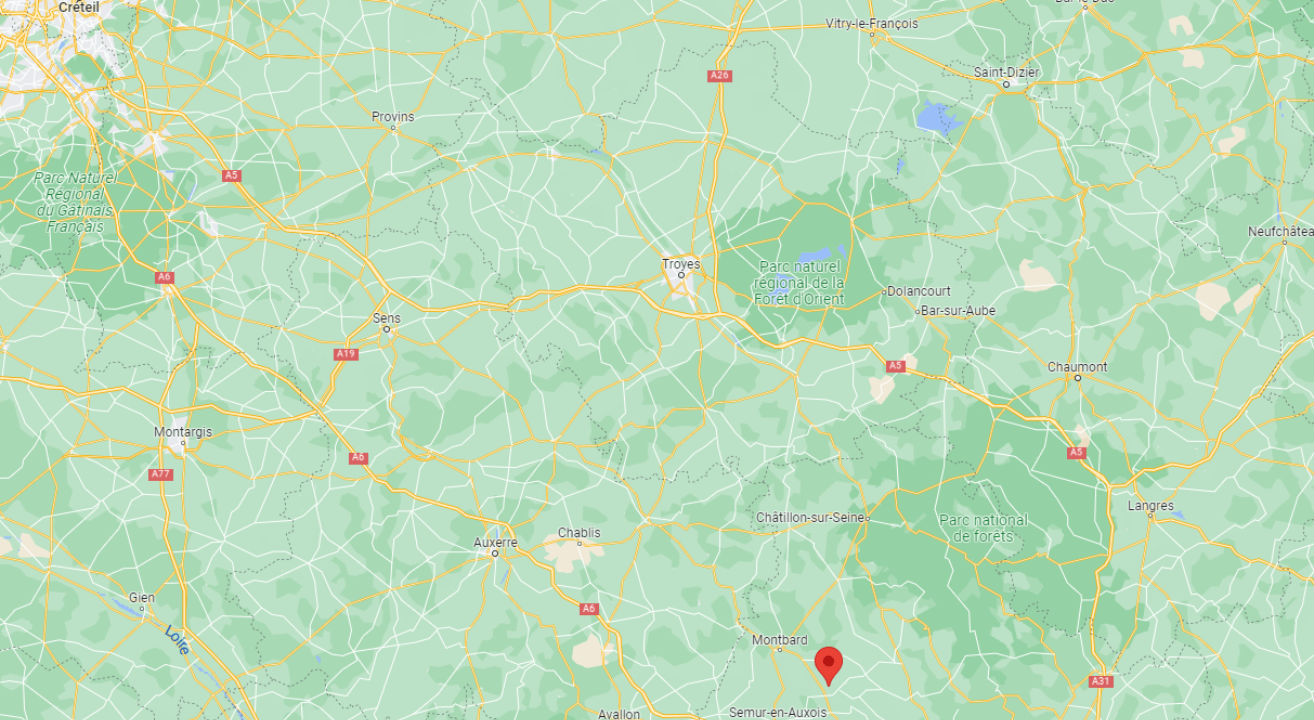Click the Parc national de forêts label

click(x=983, y=528)
